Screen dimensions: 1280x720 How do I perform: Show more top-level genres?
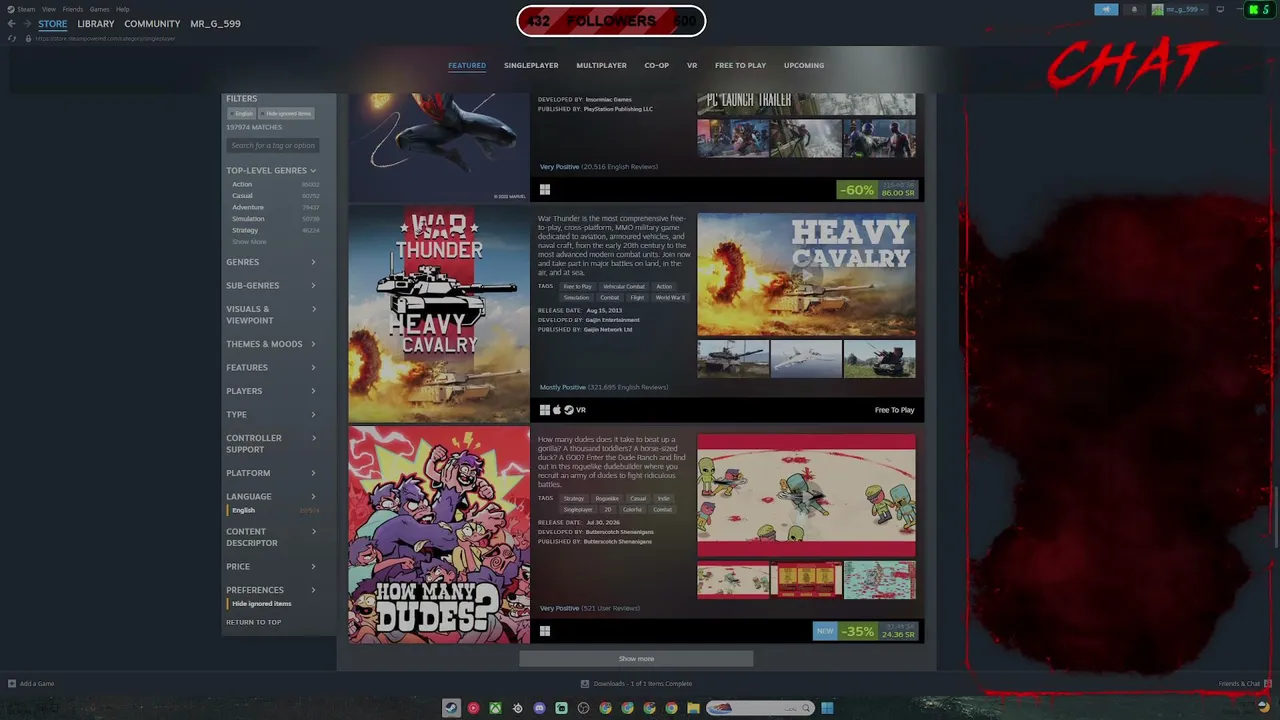249,242
